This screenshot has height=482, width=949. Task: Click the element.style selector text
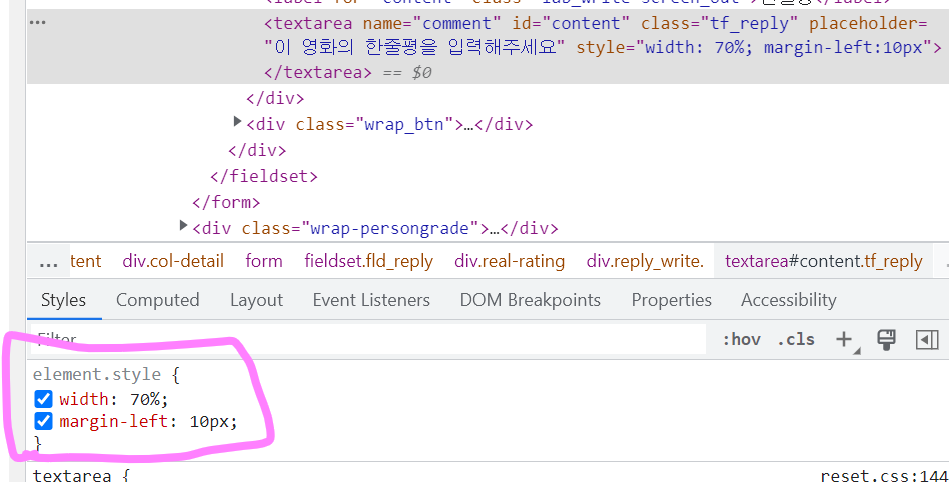pos(97,374)
